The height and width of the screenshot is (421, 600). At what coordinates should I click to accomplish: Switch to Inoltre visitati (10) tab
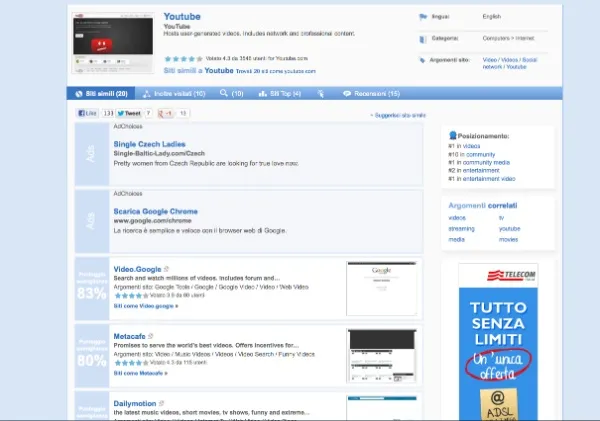174,93
